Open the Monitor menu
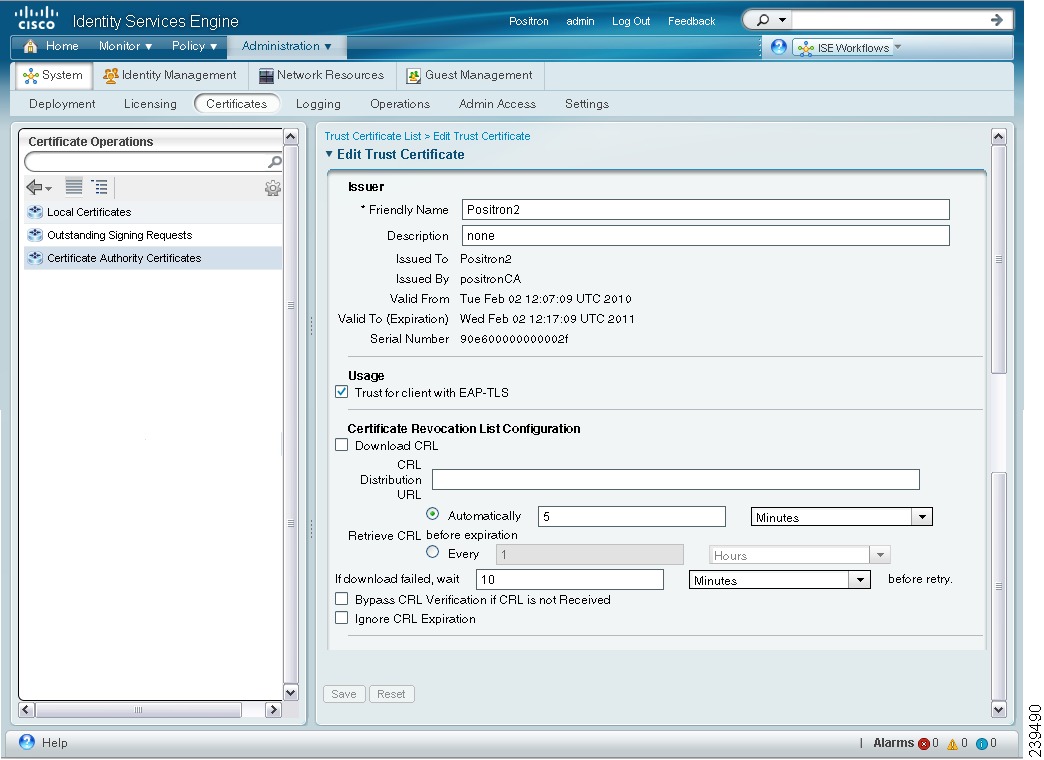Image resolution: width=1044 pixels, height=760 pixels. (125, 46)
